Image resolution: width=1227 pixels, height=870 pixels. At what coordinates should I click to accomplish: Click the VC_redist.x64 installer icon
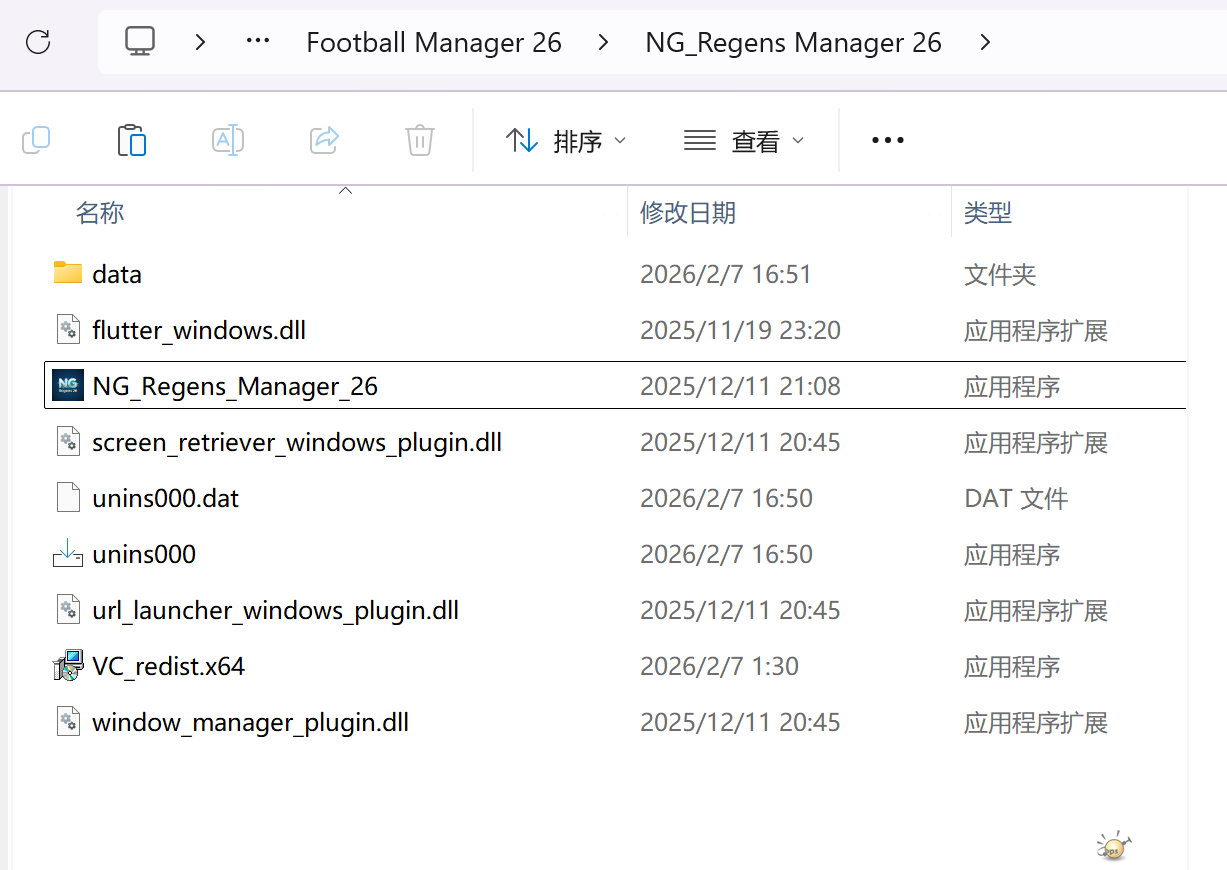coord(66,665)
